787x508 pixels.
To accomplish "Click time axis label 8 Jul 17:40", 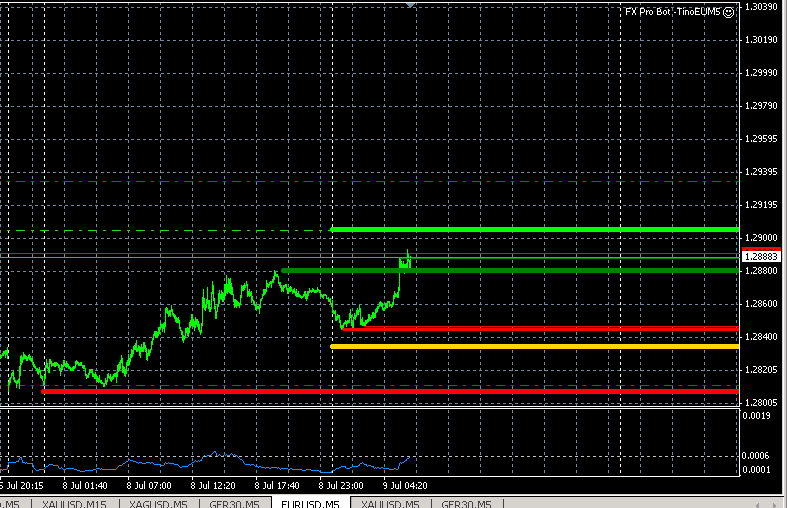I will [x=277, y=486].
